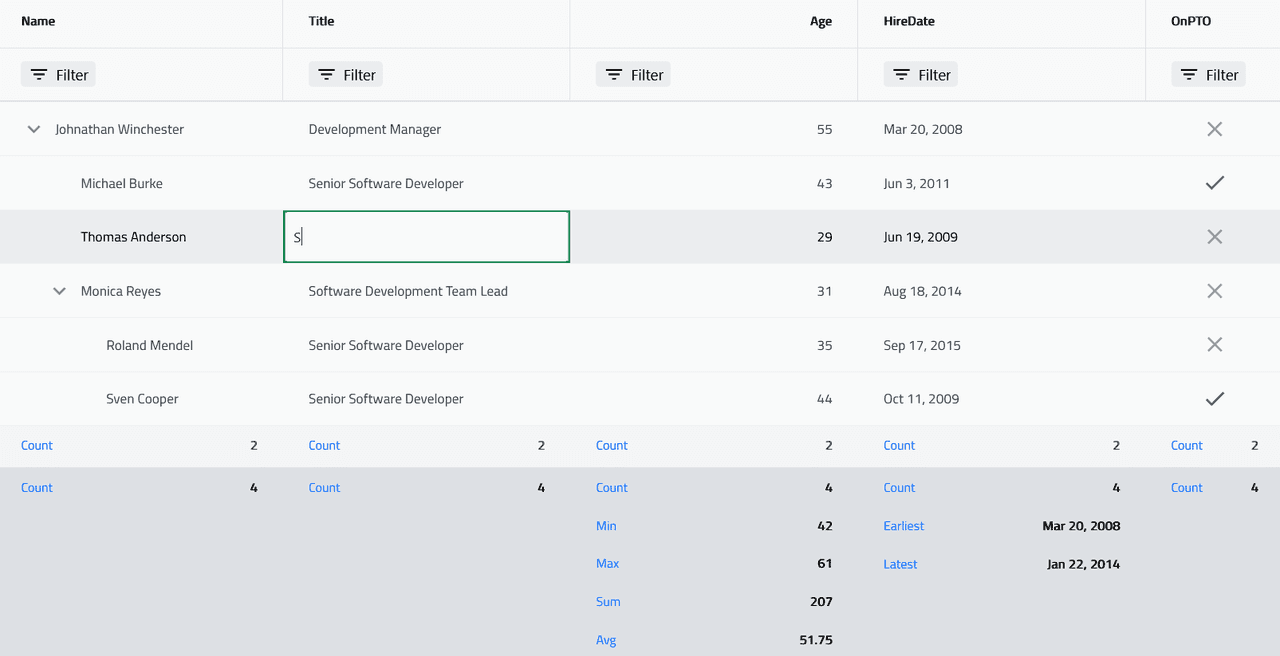Click the Sum summary label under Age

coord(608,602)
